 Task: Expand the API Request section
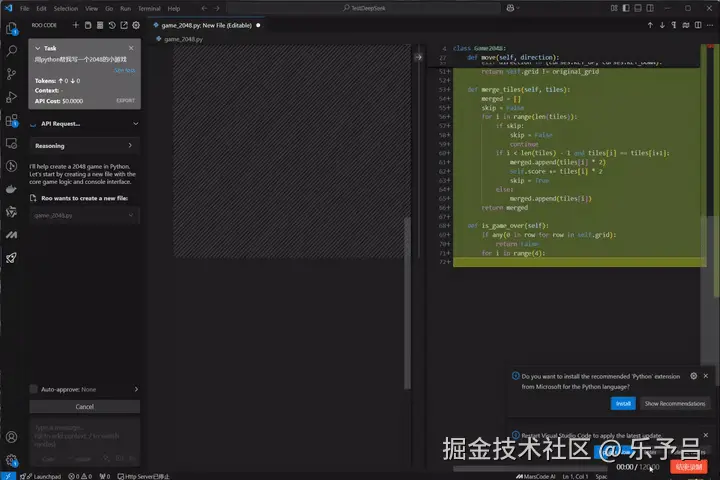pyautogui.click(x=135, y=124)
